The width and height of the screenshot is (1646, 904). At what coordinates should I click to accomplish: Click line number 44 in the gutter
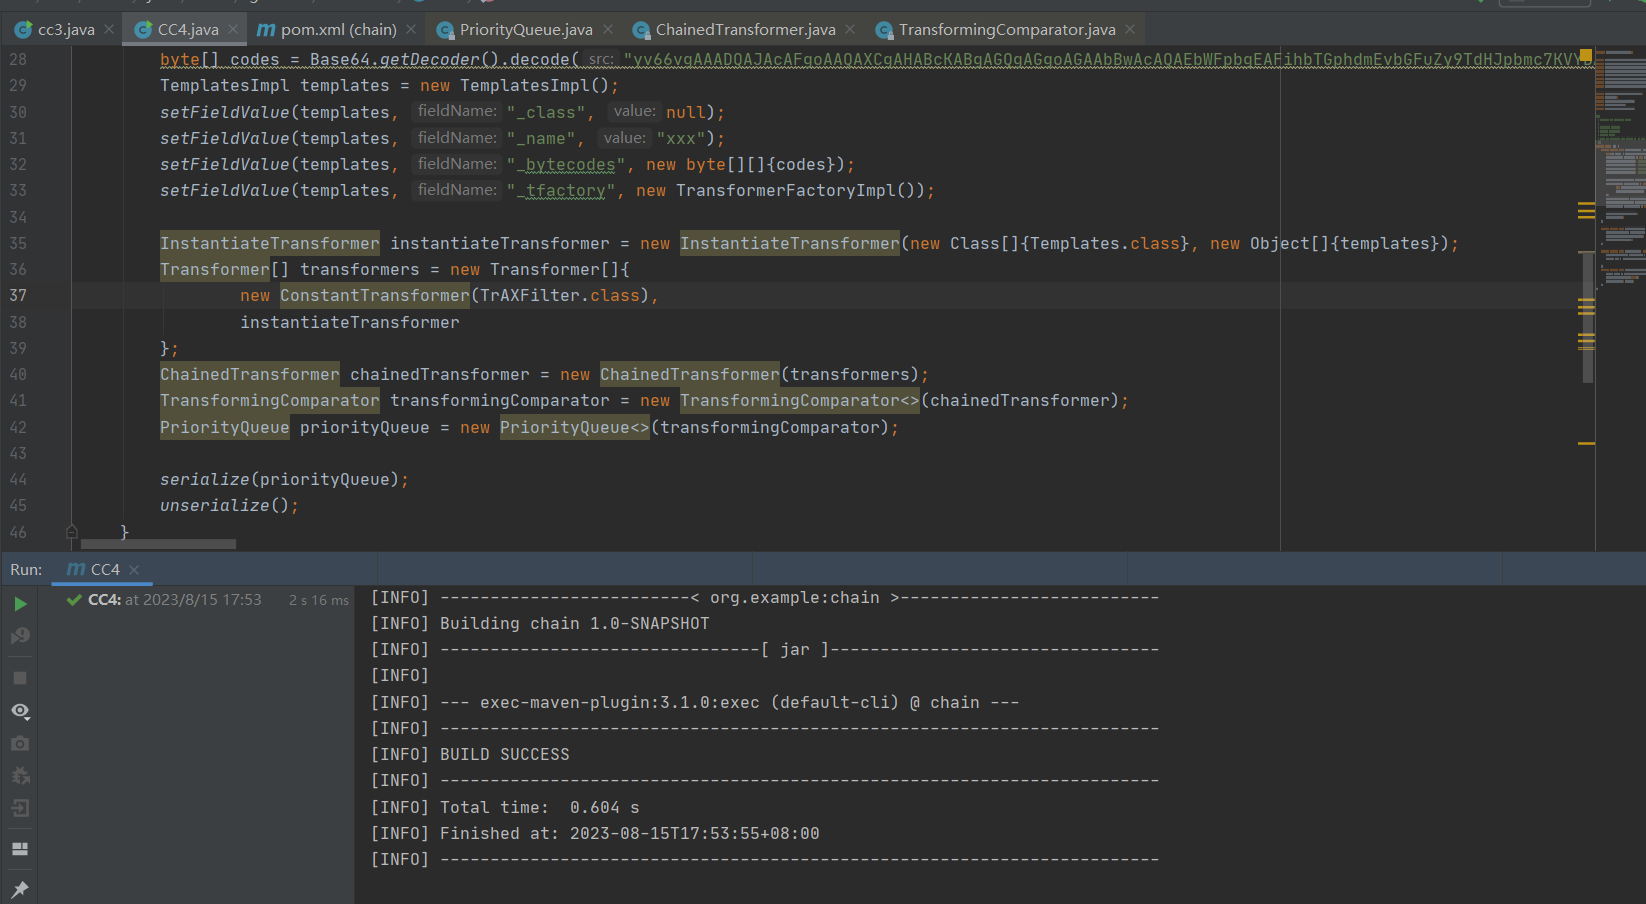pyautogui.click(x=19, y=479)
